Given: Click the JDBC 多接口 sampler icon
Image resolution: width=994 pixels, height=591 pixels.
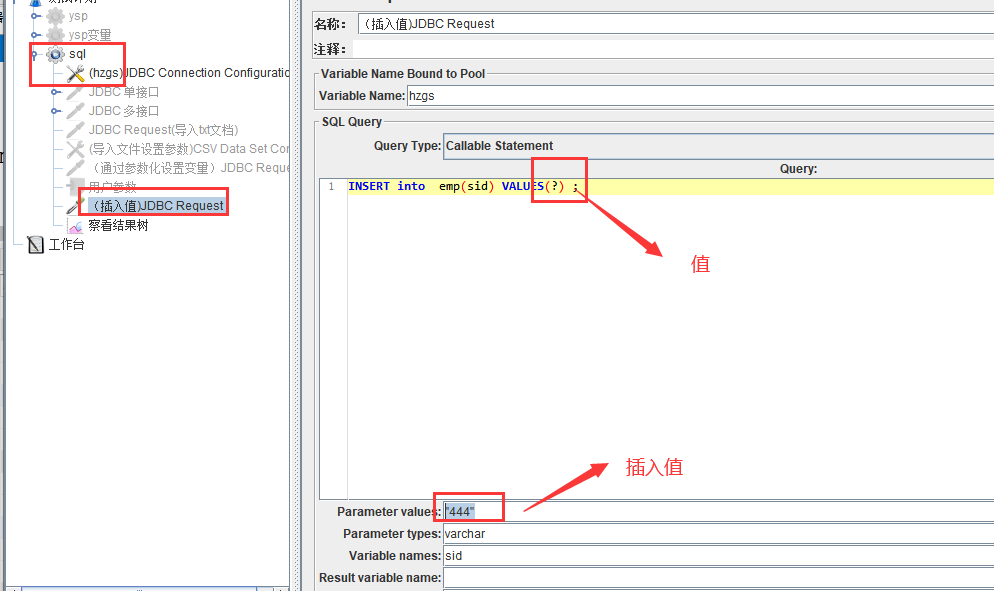Looking at the screenshot, I should point(75,111).
